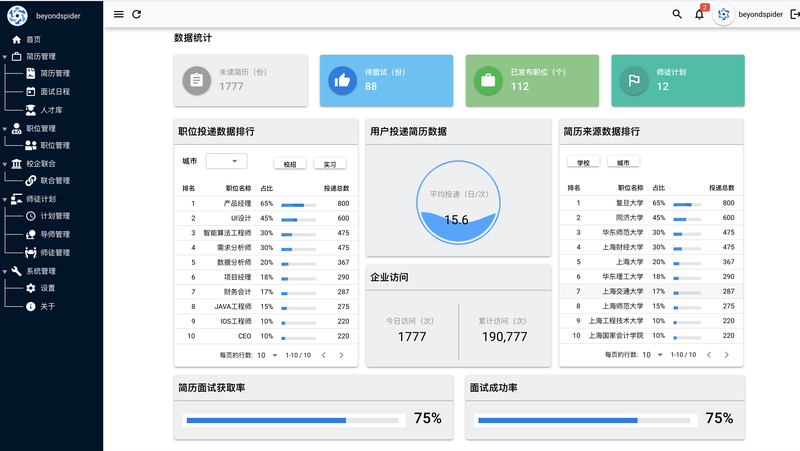Image resolution: width=800 pixels, height=451 pixels.
Task: Click the logout icon at top right
Action: [794, 14]
